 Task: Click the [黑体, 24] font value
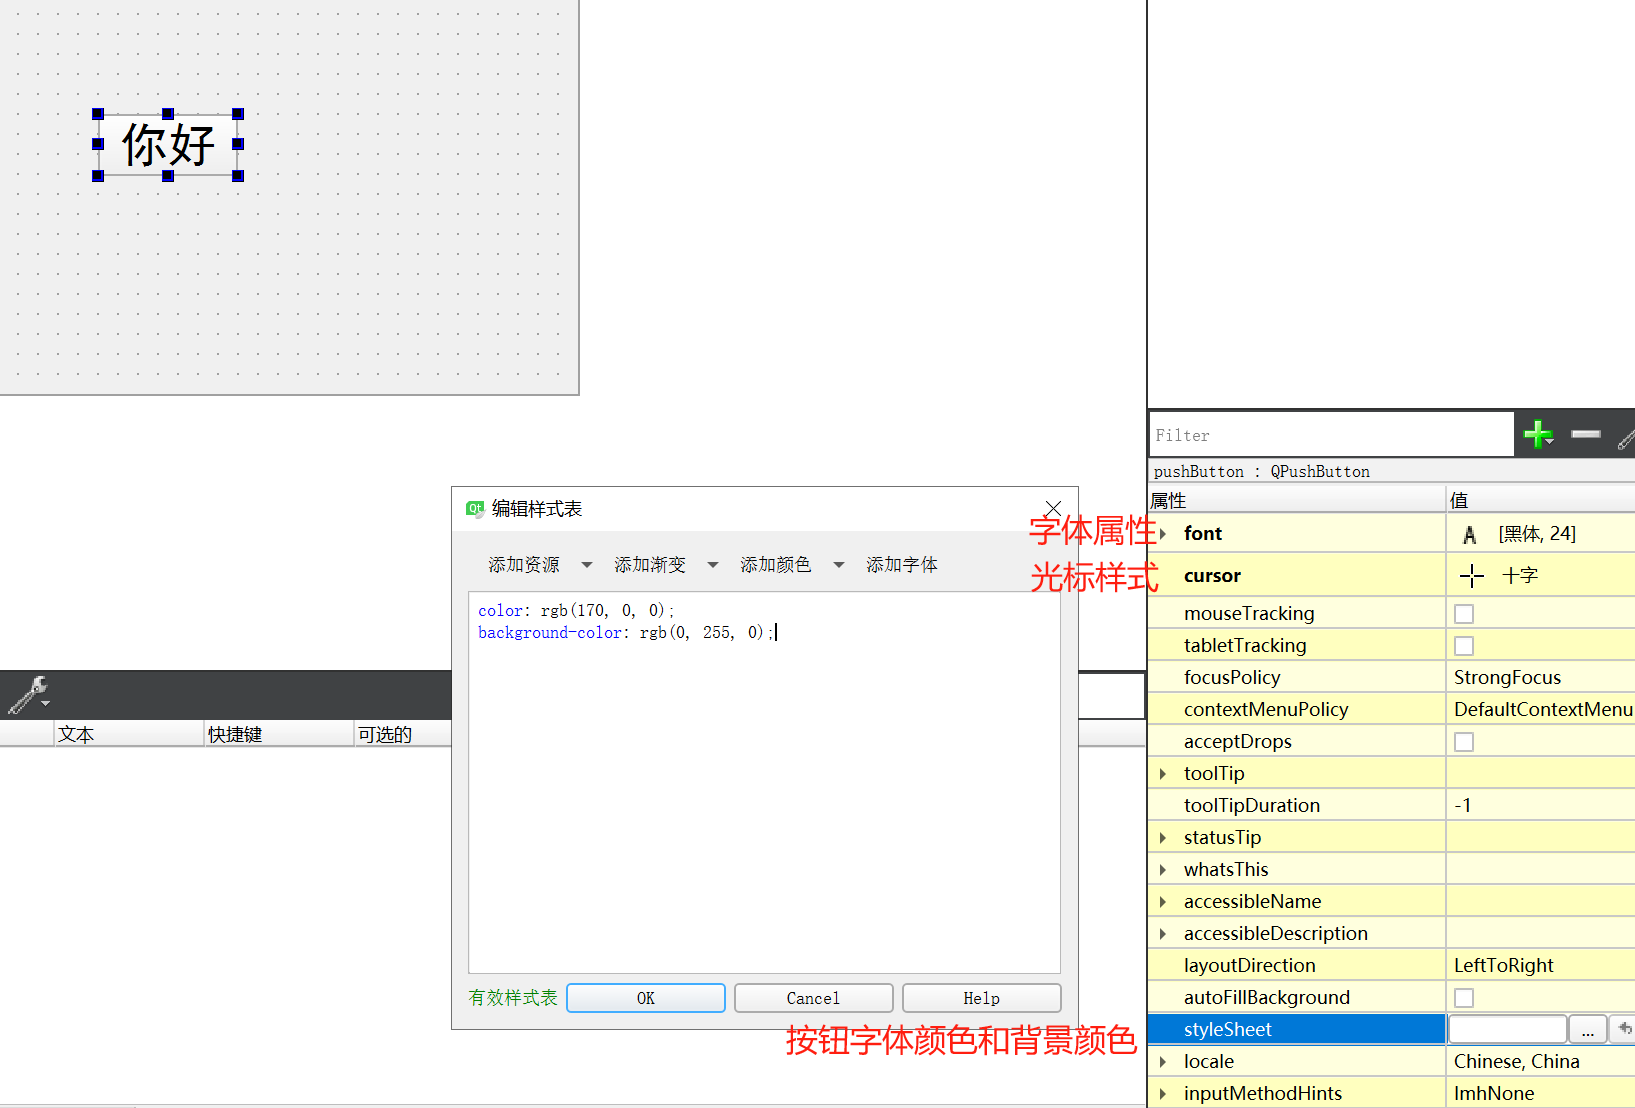pos(1537,534)
